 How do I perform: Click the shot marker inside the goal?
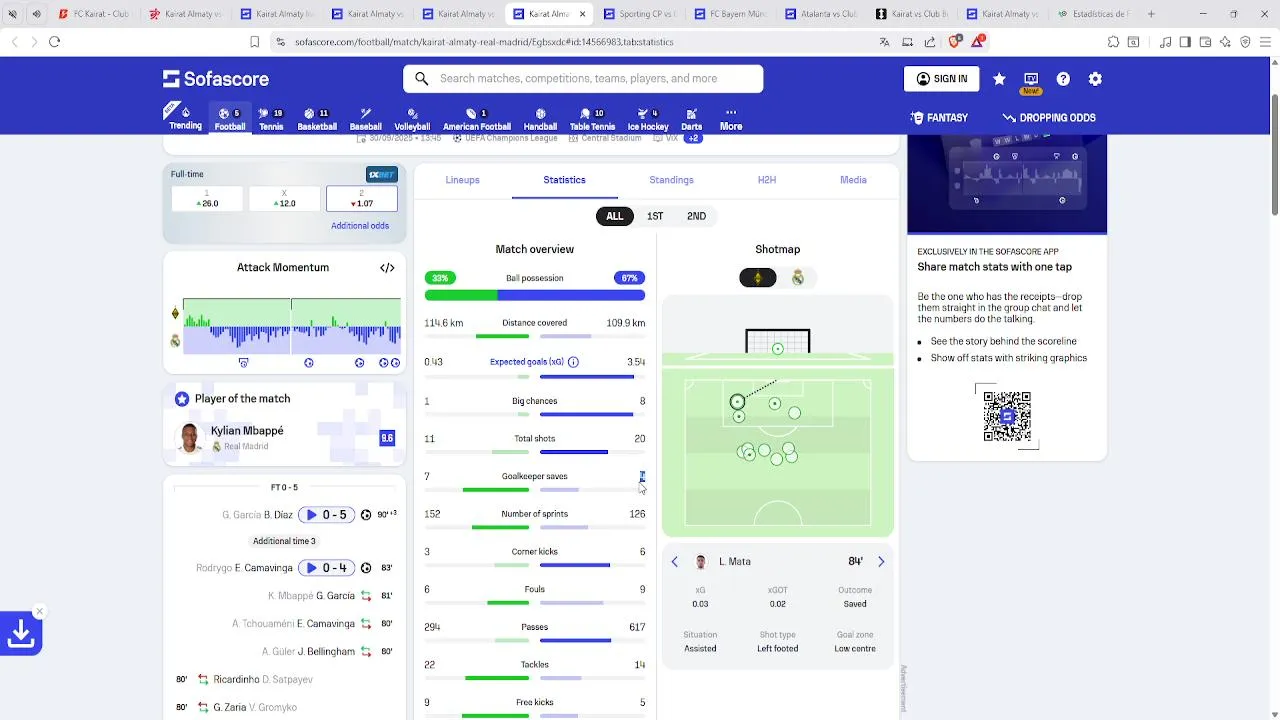pos(778,349)
